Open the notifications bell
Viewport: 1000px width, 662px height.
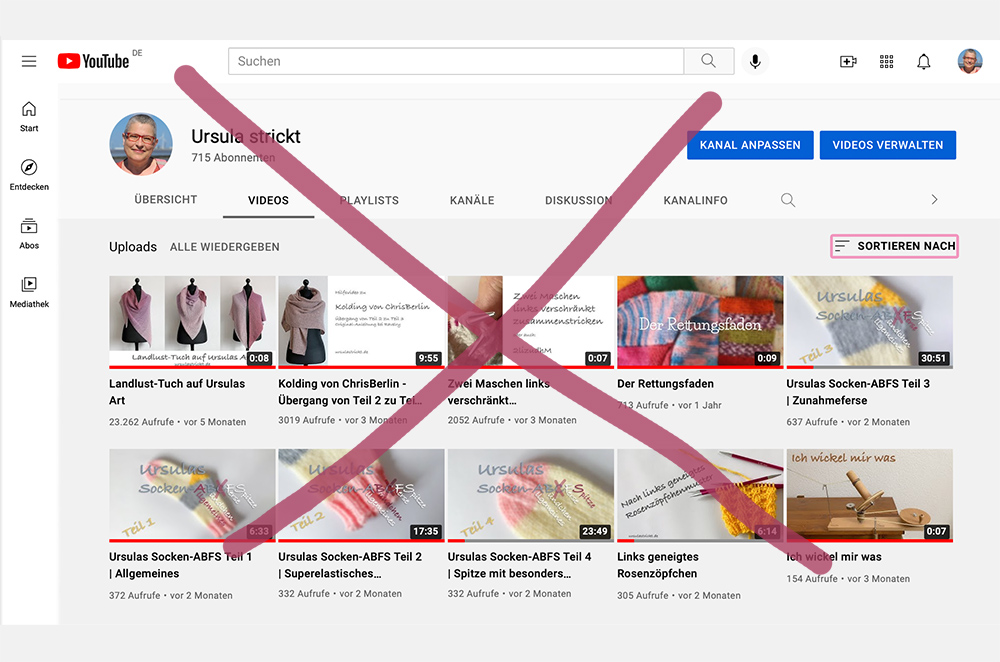(x=924, y=61)
